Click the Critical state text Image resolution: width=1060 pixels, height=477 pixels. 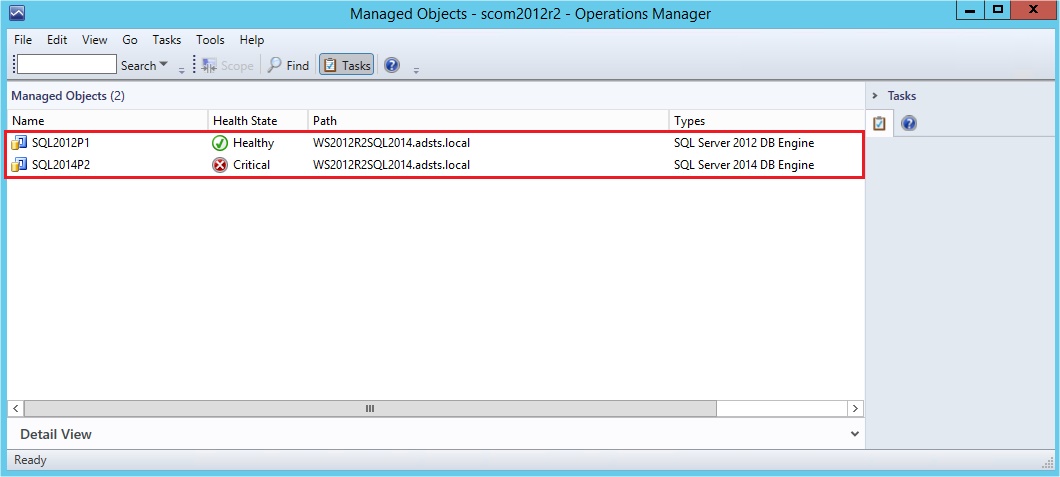[251, 165]
